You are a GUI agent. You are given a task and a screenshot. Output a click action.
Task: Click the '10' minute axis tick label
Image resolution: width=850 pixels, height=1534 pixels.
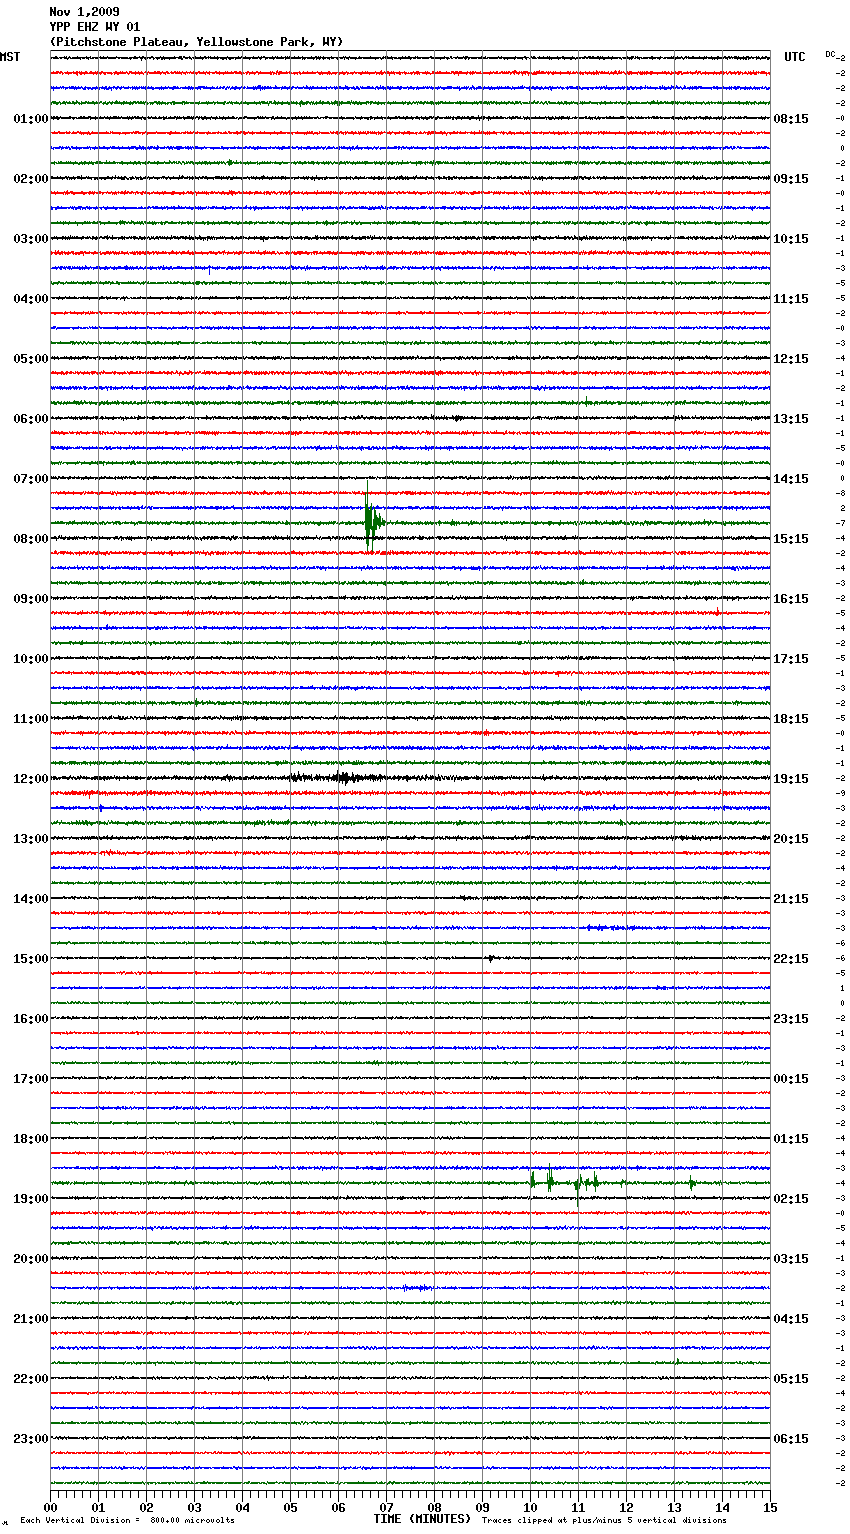click(x=530, y=1507)
